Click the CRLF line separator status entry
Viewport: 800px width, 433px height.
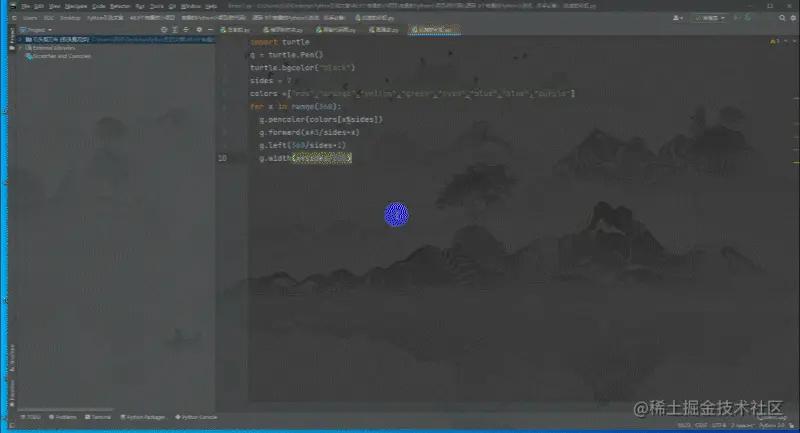(x=701, y=425)
